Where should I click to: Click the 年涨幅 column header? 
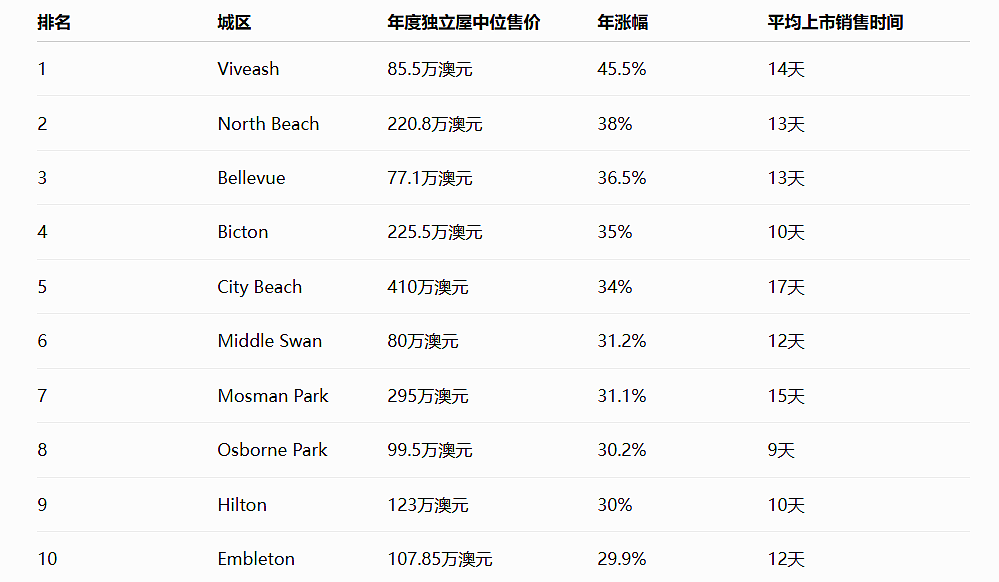pyautogui.click(x=622, y=22)
